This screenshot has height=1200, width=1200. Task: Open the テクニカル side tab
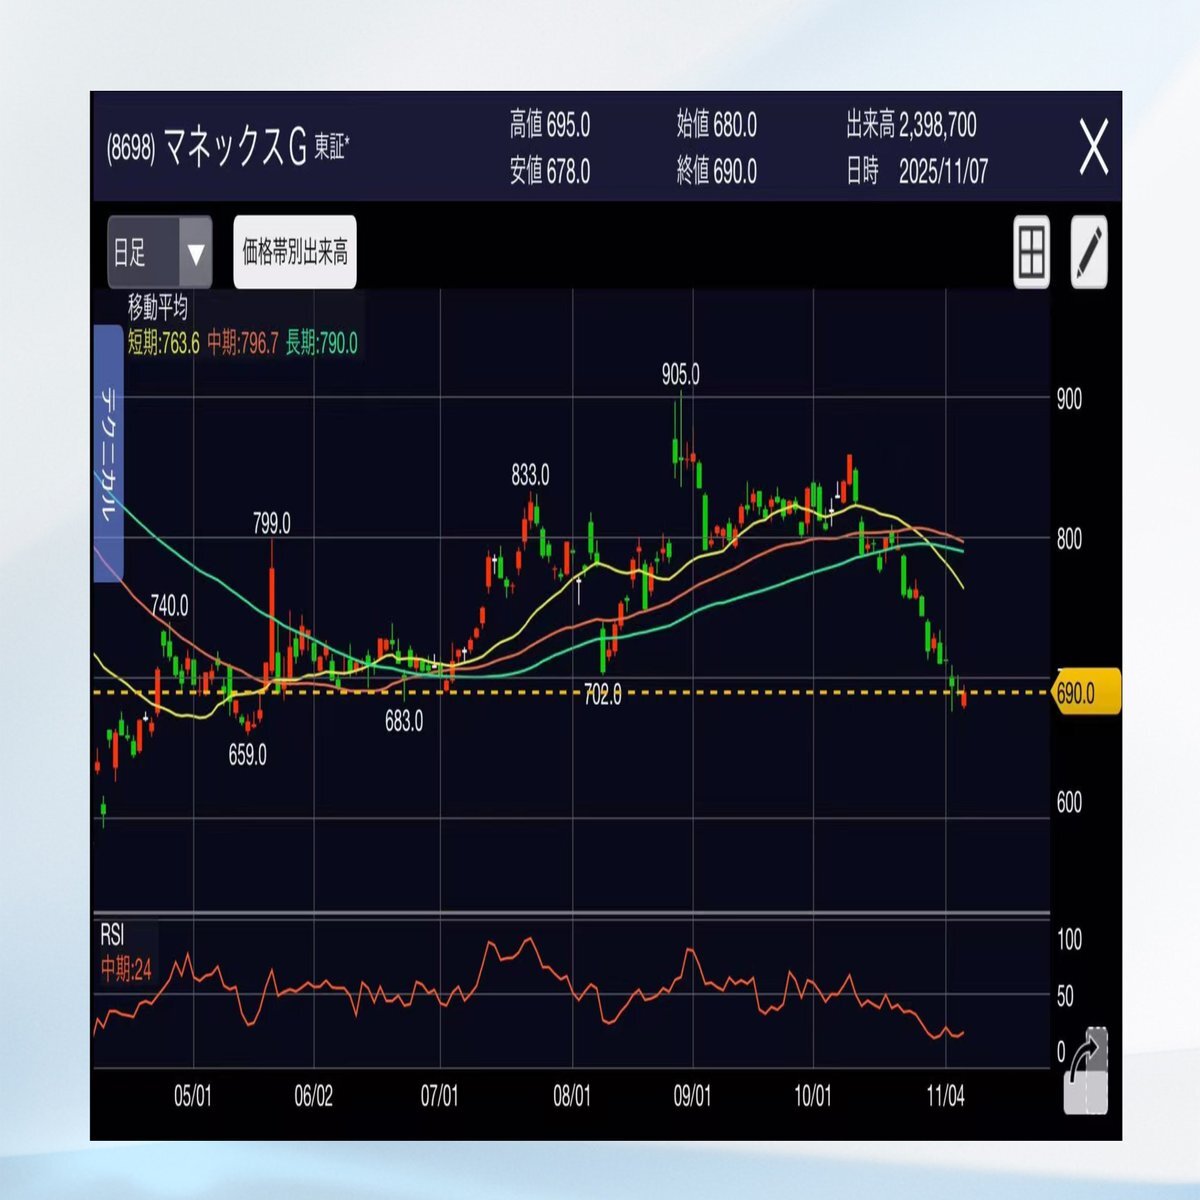tap(108, 453)
